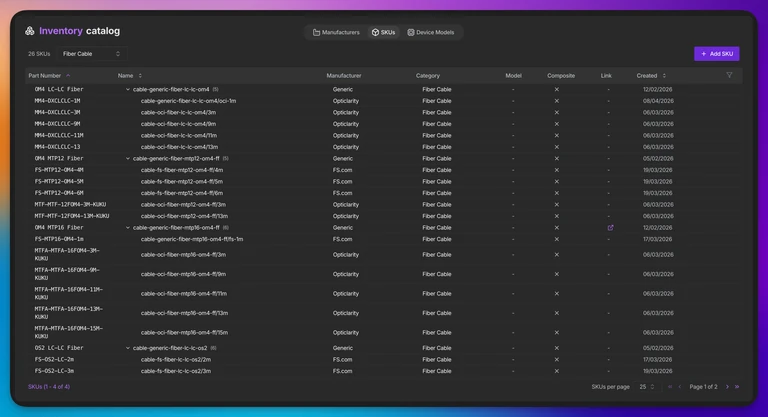Click Composite X mark in OS2 LC-LC Fiber row
The width and height of the screenshot is (768, 417).
[556, 348]
